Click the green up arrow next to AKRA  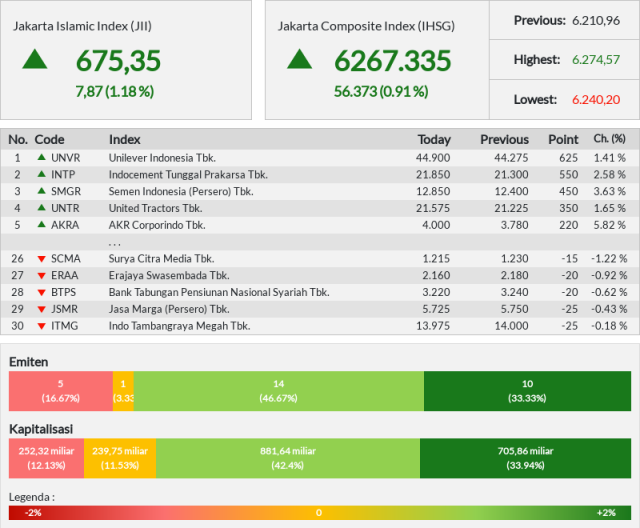coord(41,224)
